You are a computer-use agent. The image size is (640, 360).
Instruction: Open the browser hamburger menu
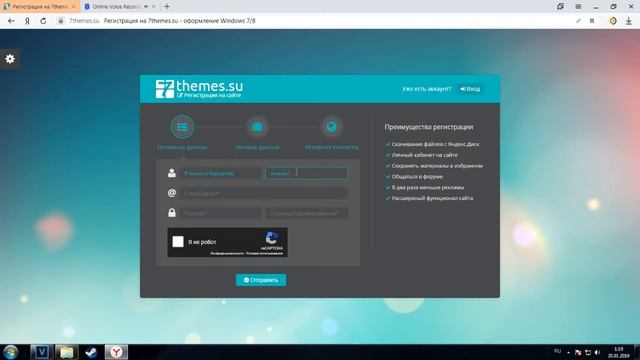[578, 7]
